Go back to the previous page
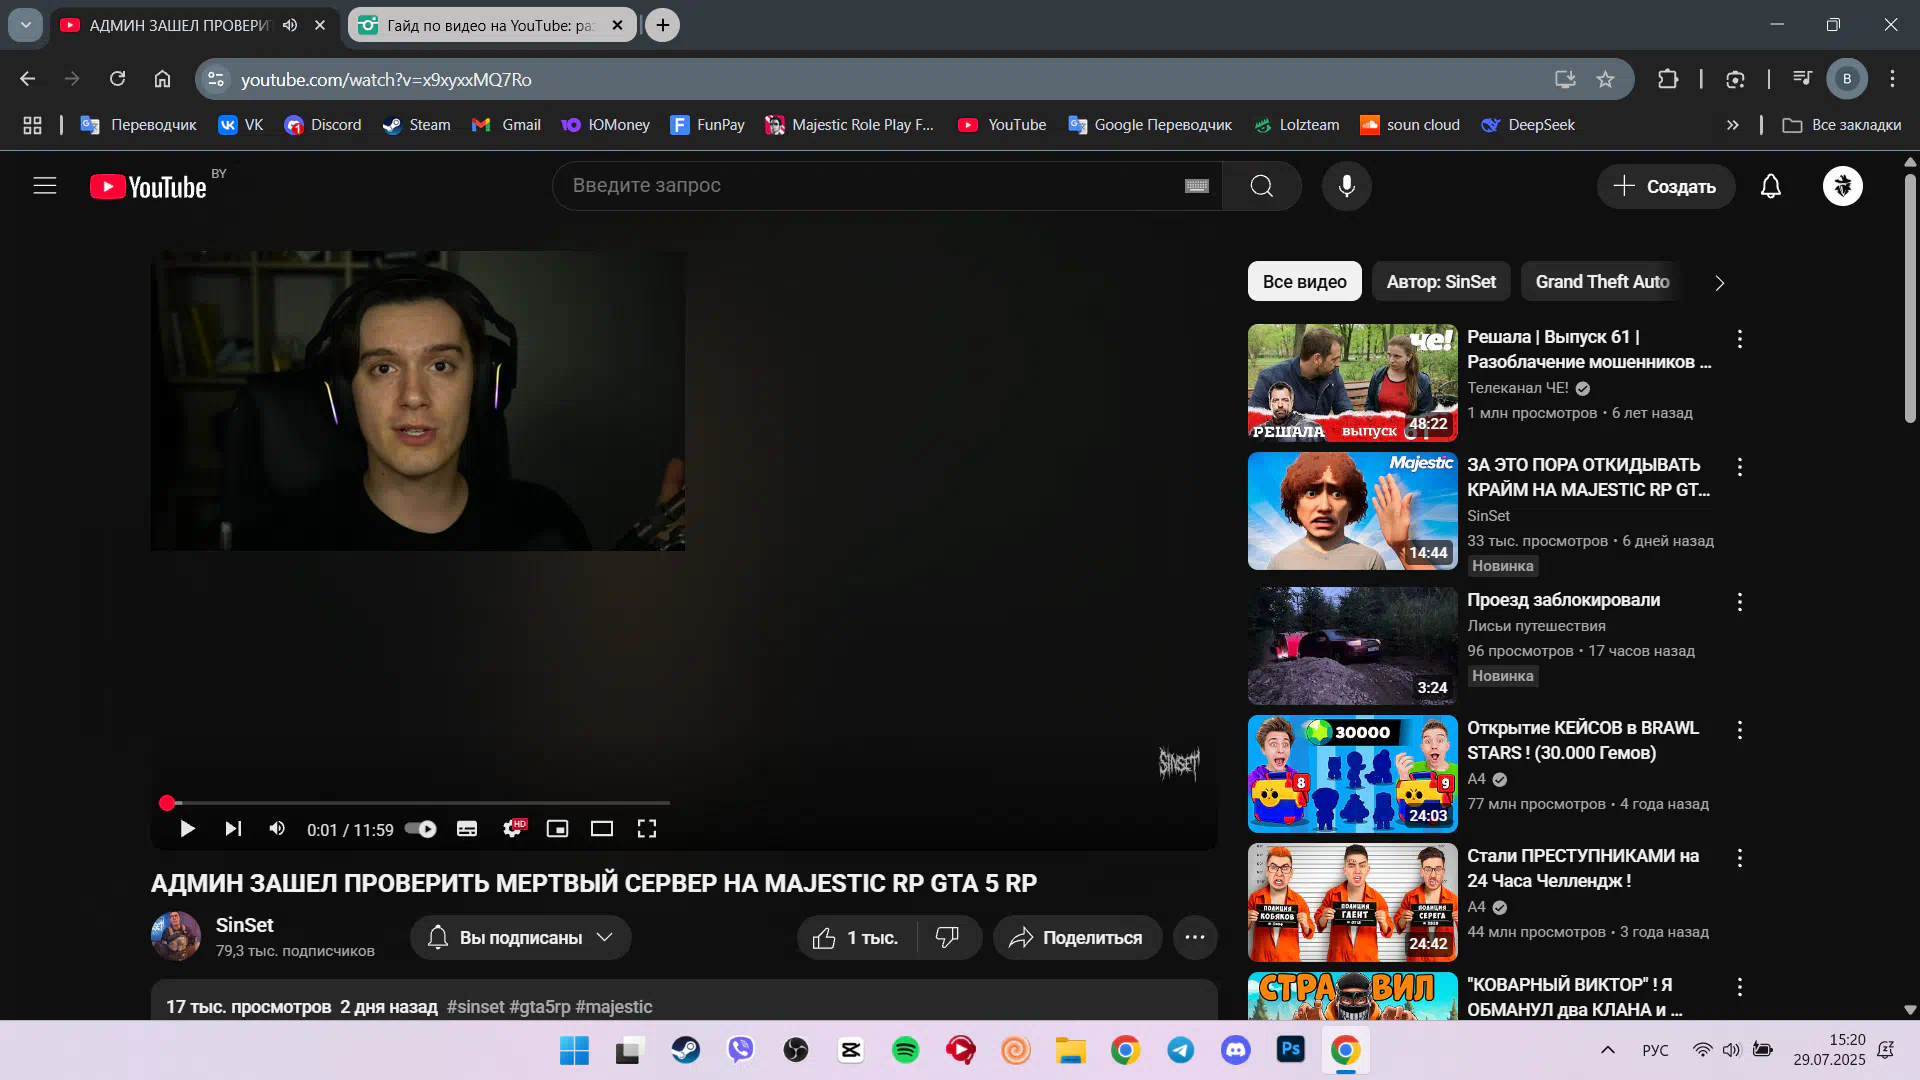Screen dimensions: 1920x1080 pos(28,79)
